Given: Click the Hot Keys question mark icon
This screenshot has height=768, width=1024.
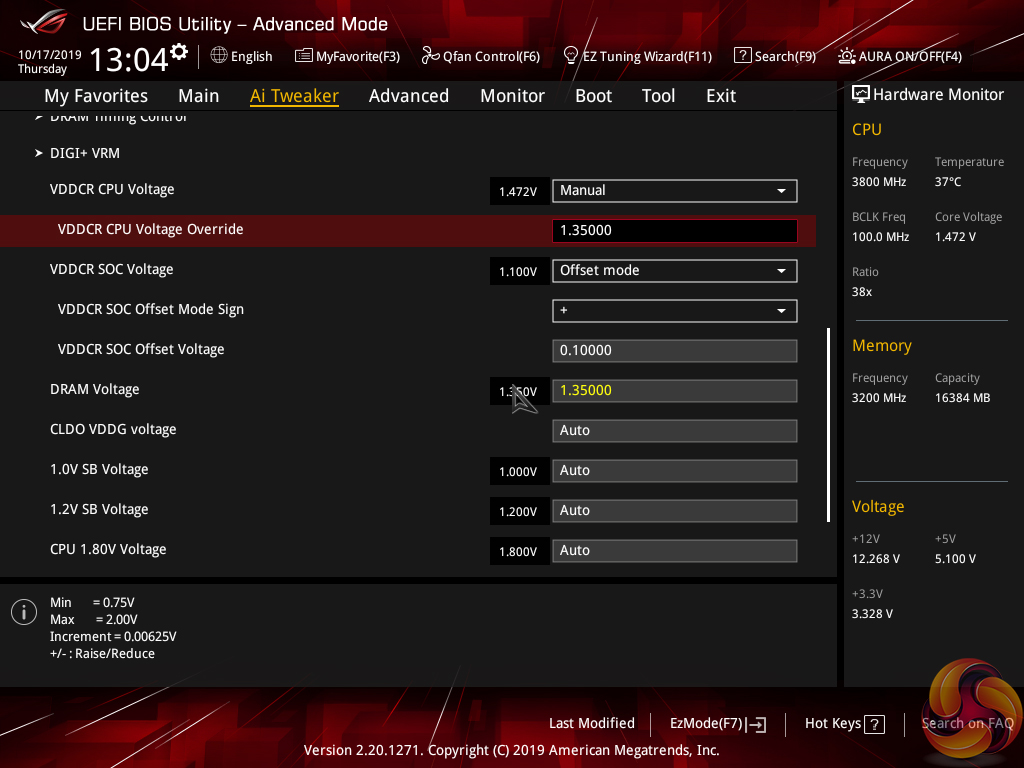Looking at the screenshot, I should click(874, 724).
